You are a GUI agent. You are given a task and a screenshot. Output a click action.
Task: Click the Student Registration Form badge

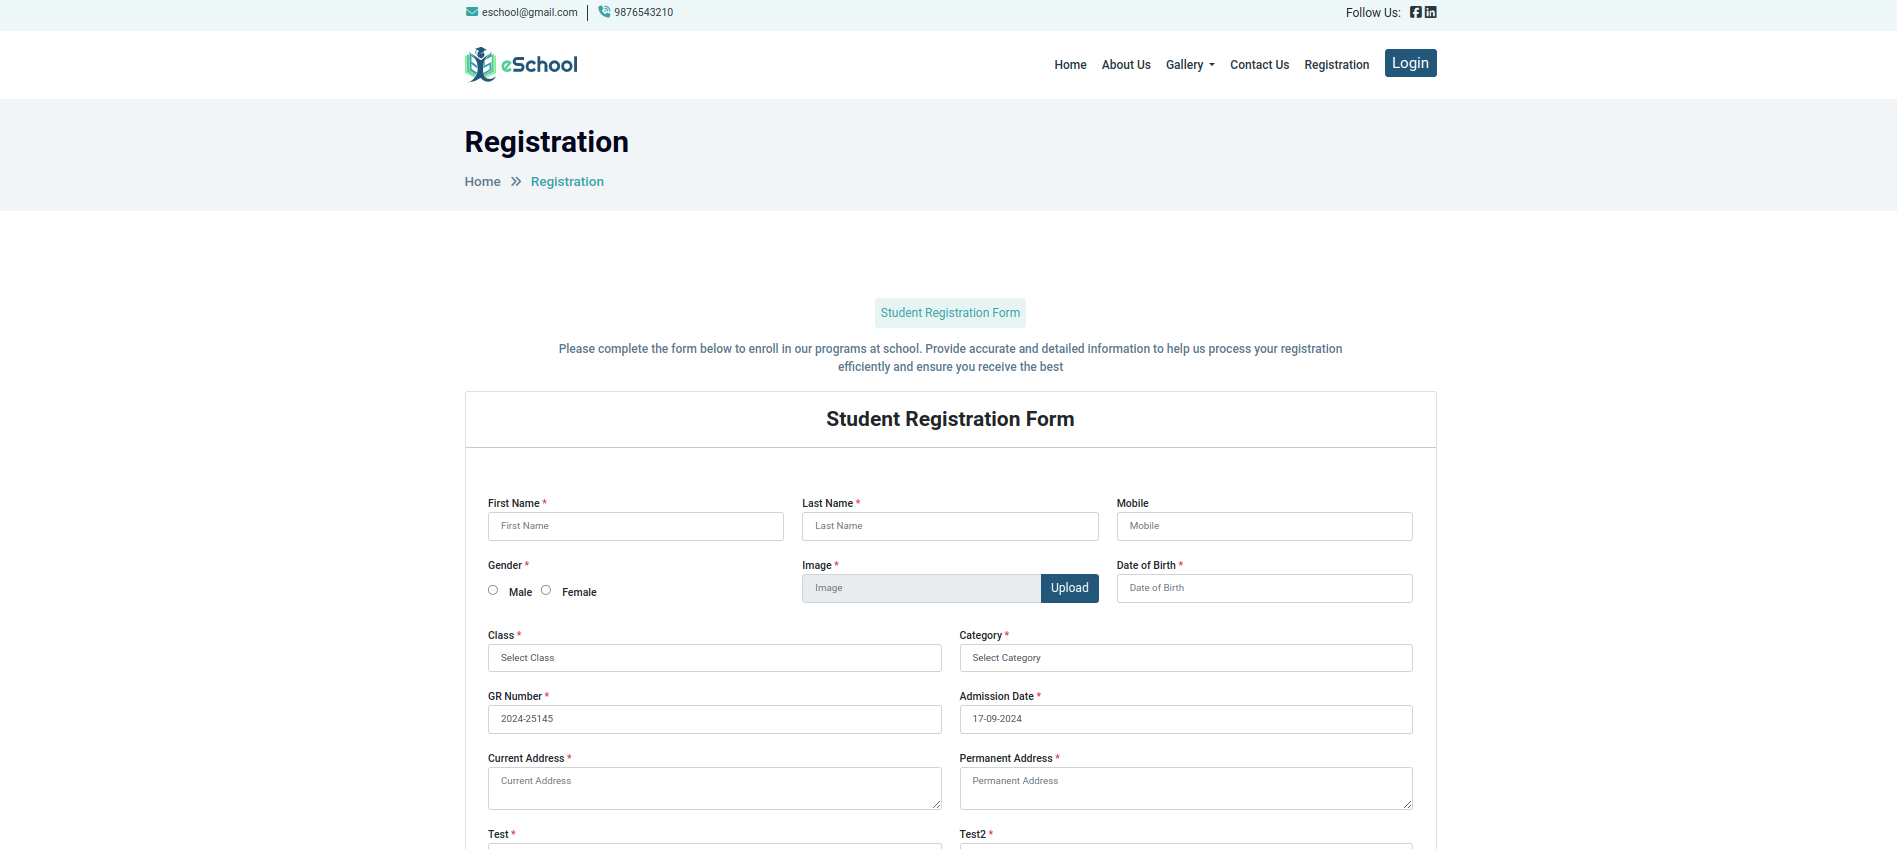(x=950, y=313)
